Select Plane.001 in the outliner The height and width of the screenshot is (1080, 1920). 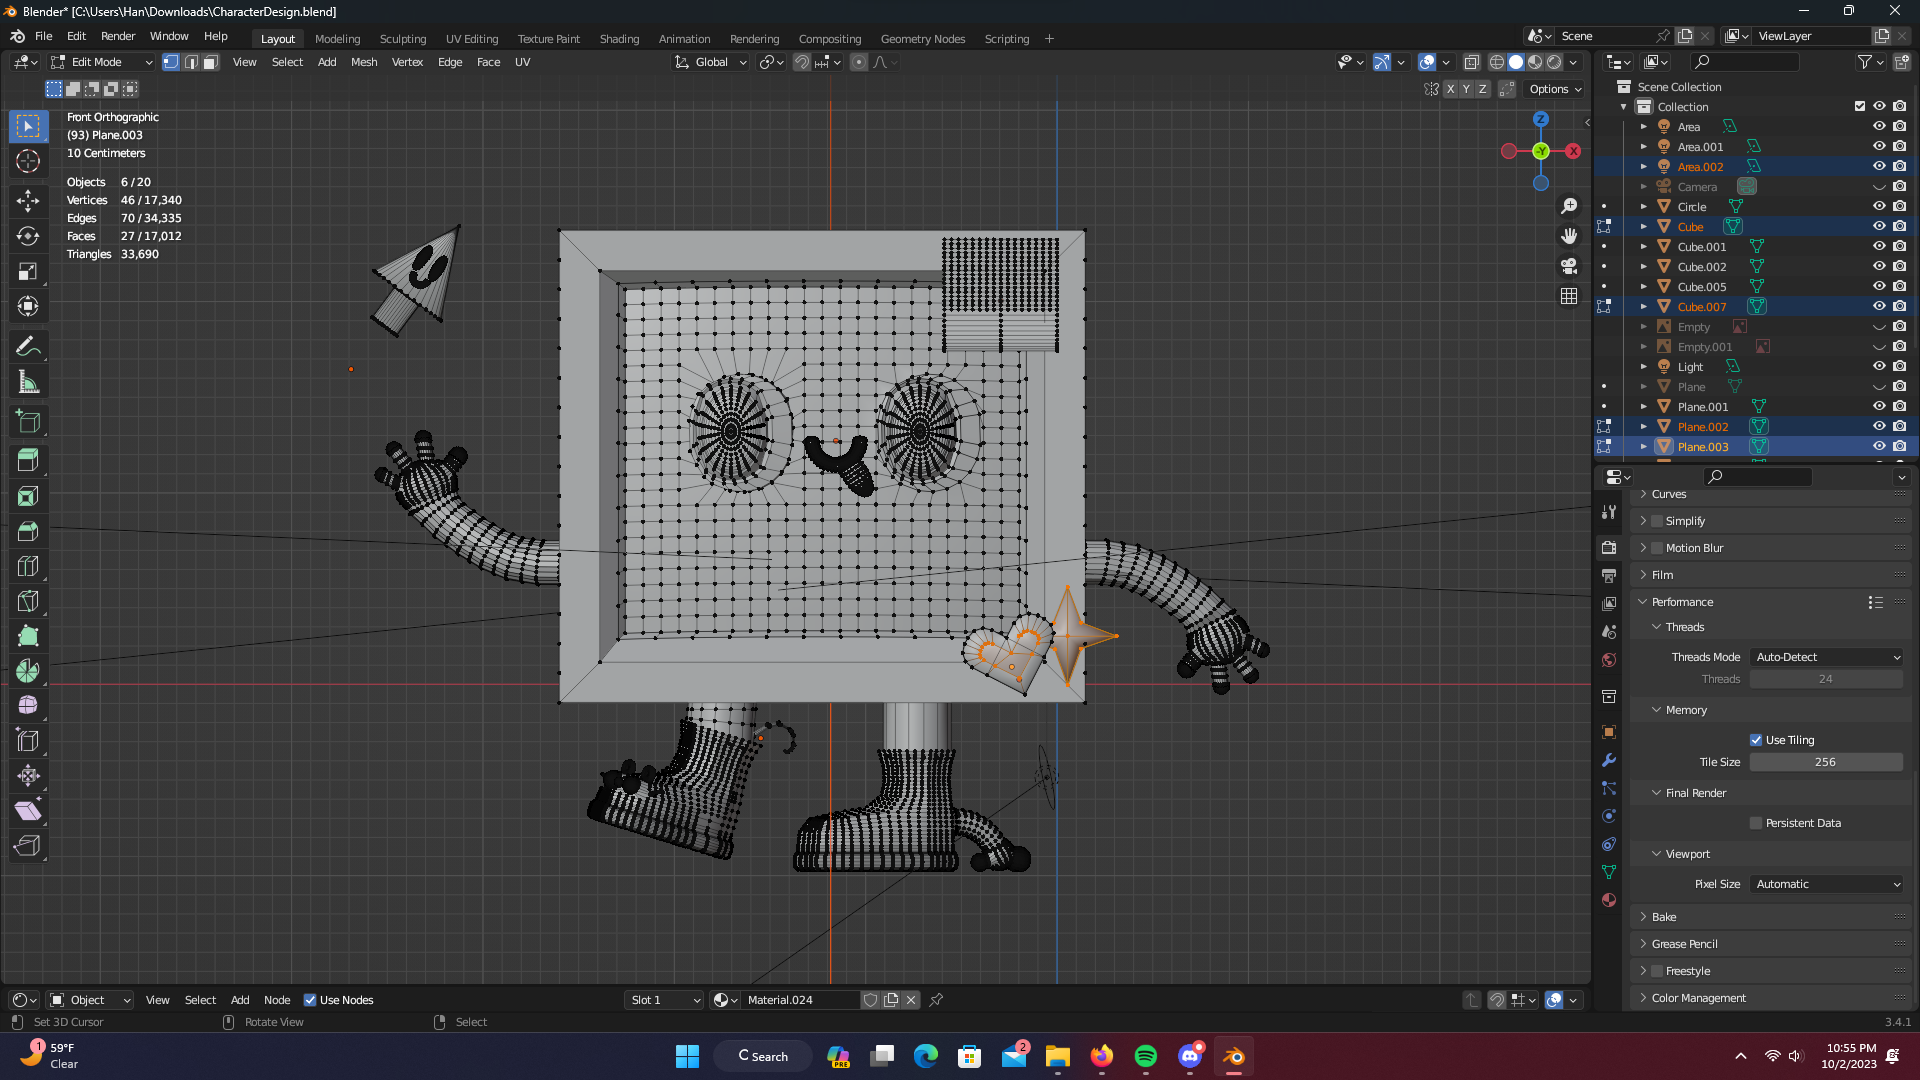(x=1702, y=407)
